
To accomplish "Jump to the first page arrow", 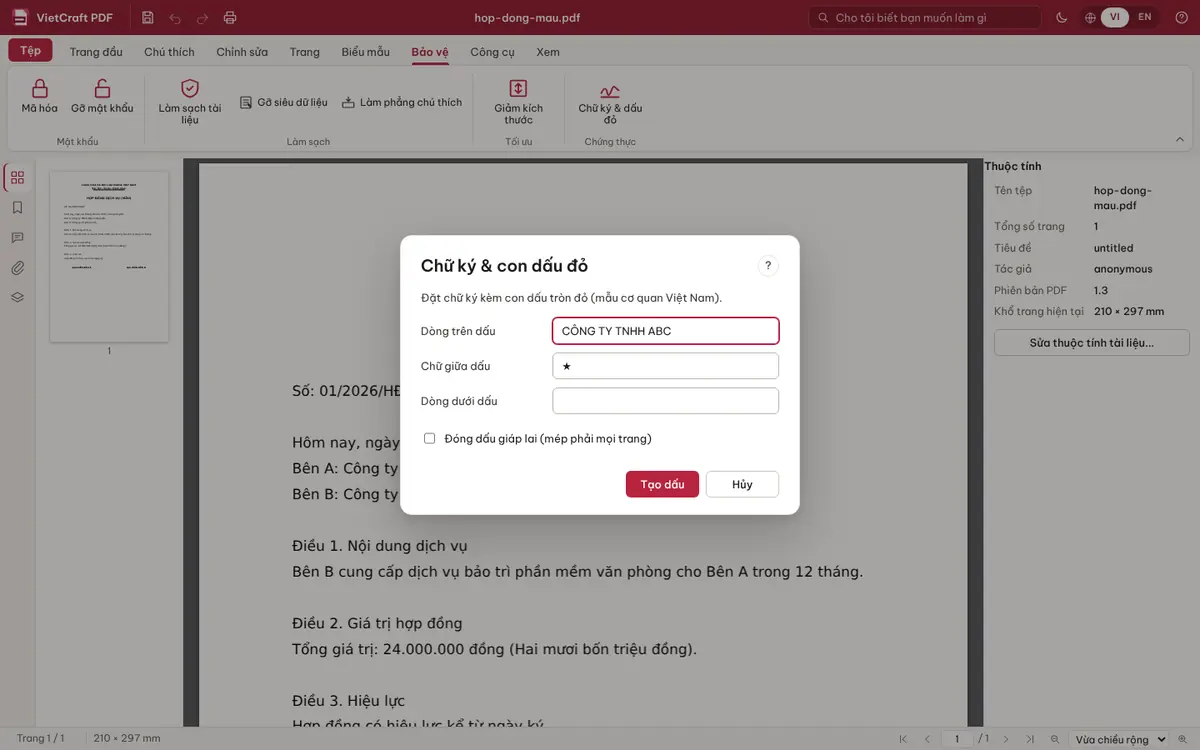I will (x=904, y=739).
